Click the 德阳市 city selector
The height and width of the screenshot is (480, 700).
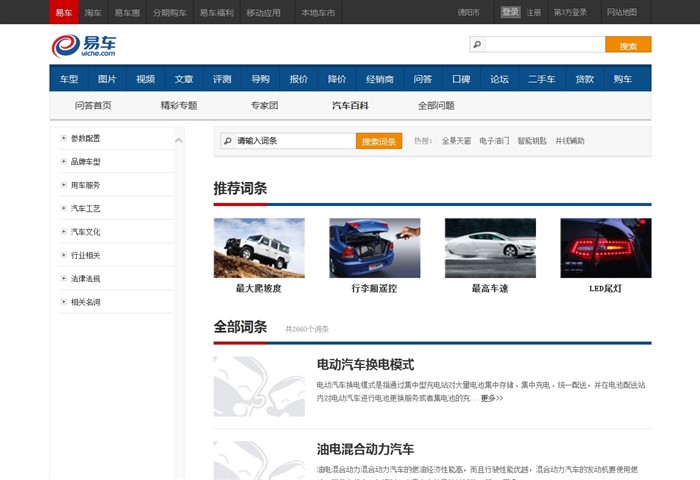[x=469, y=13]
